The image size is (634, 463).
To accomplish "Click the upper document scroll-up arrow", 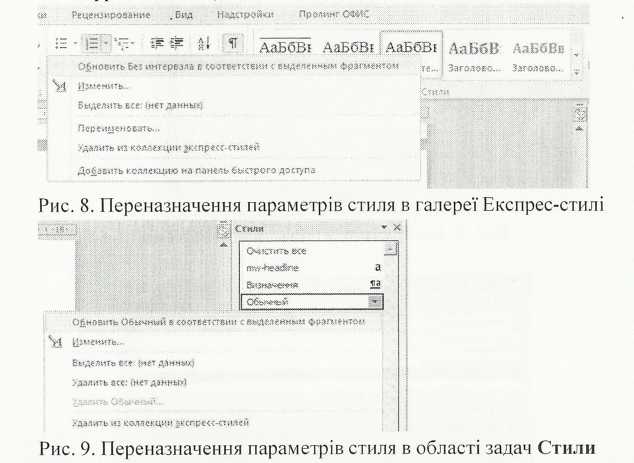I will 579,129.
